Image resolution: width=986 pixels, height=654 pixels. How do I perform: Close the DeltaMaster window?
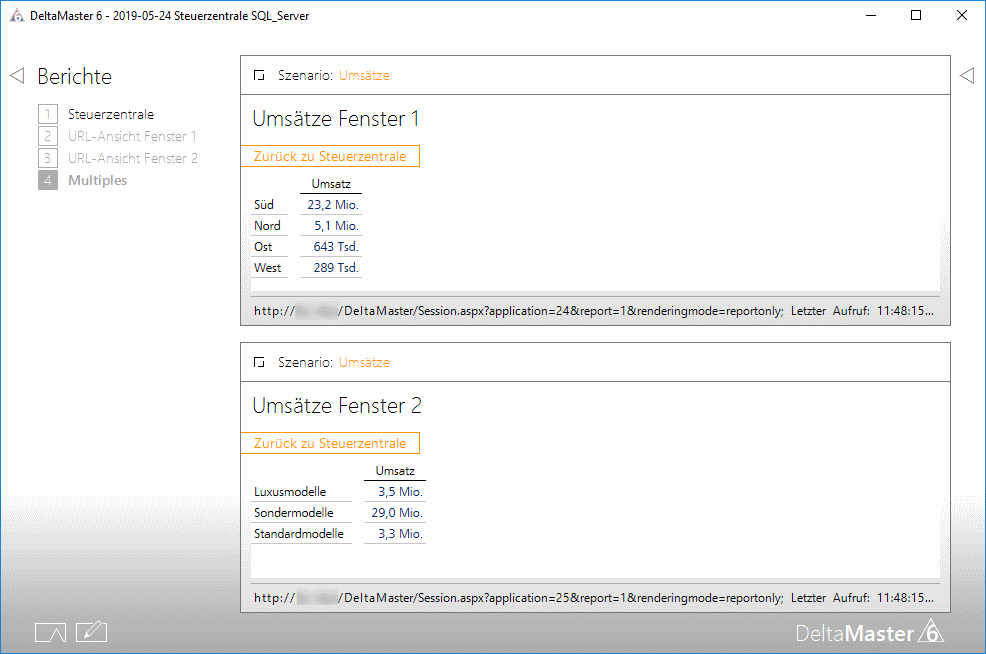pos(962,16)
